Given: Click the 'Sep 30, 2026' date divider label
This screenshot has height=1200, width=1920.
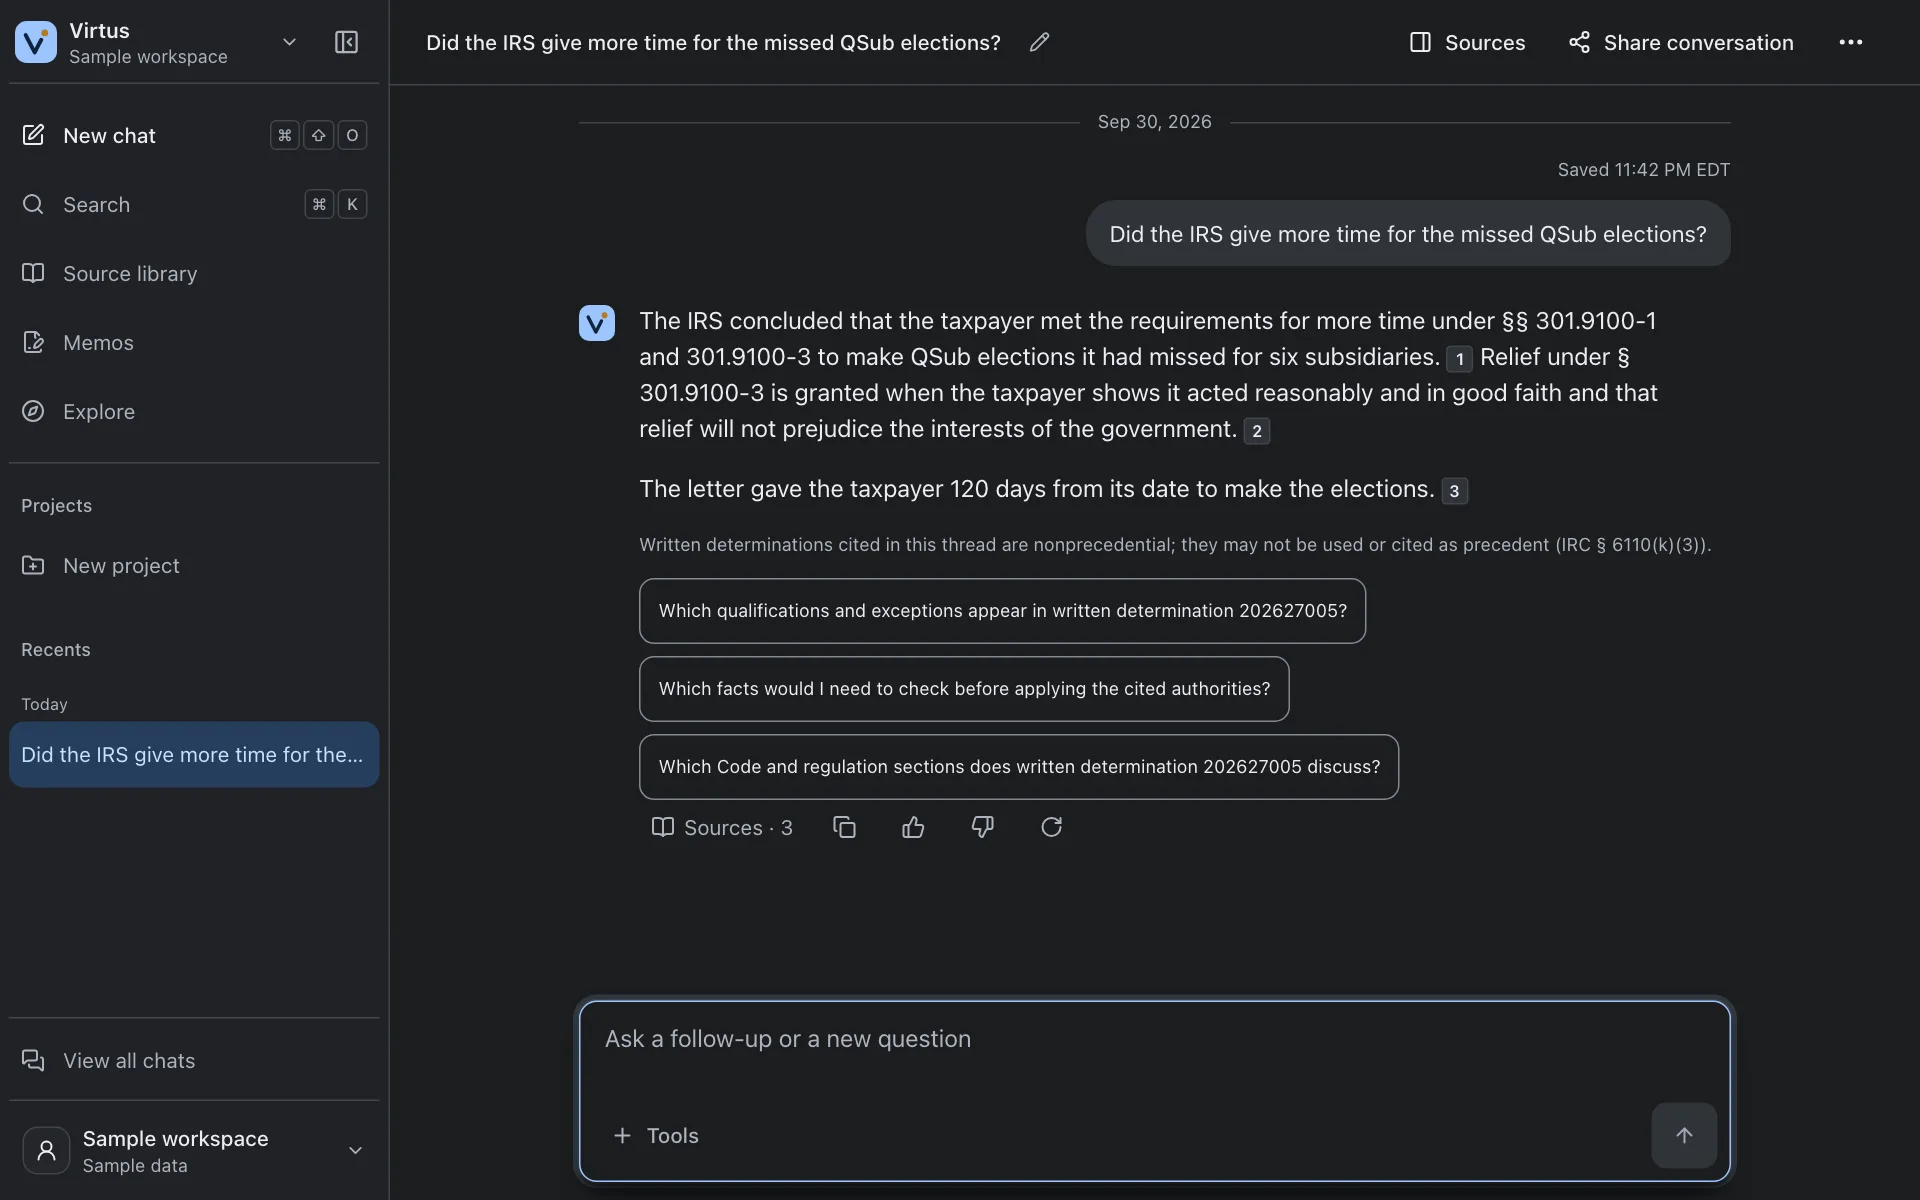Looking at the screenshot, I should coord(1154,122).
